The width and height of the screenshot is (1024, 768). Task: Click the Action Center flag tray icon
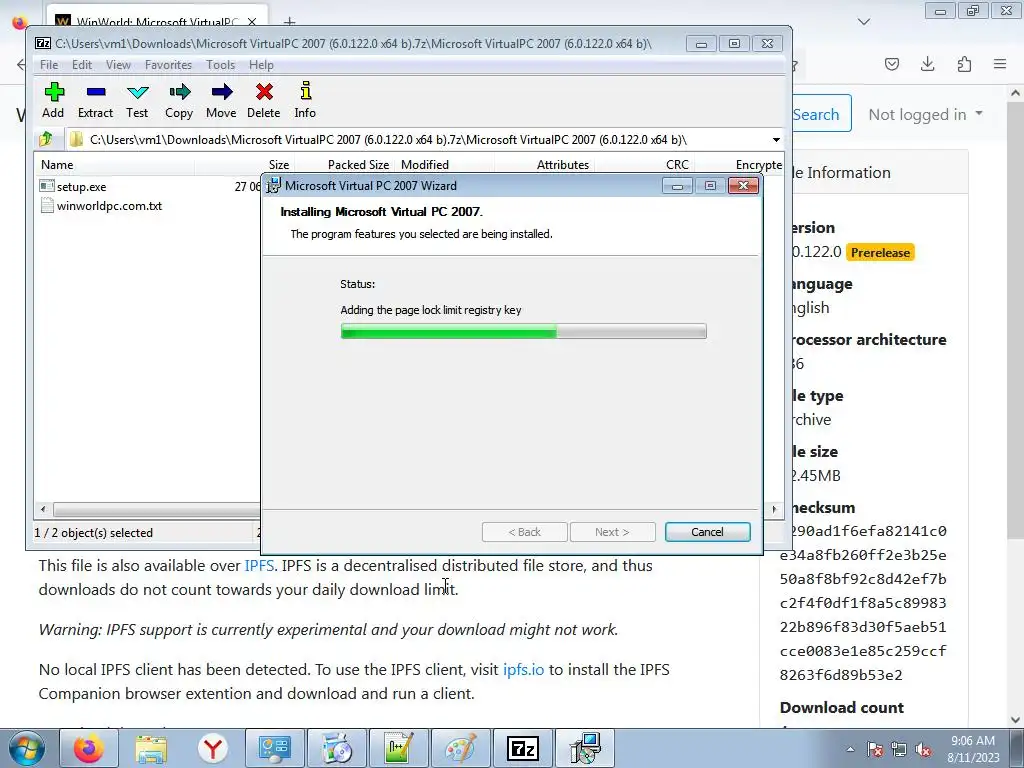point(875,749)
